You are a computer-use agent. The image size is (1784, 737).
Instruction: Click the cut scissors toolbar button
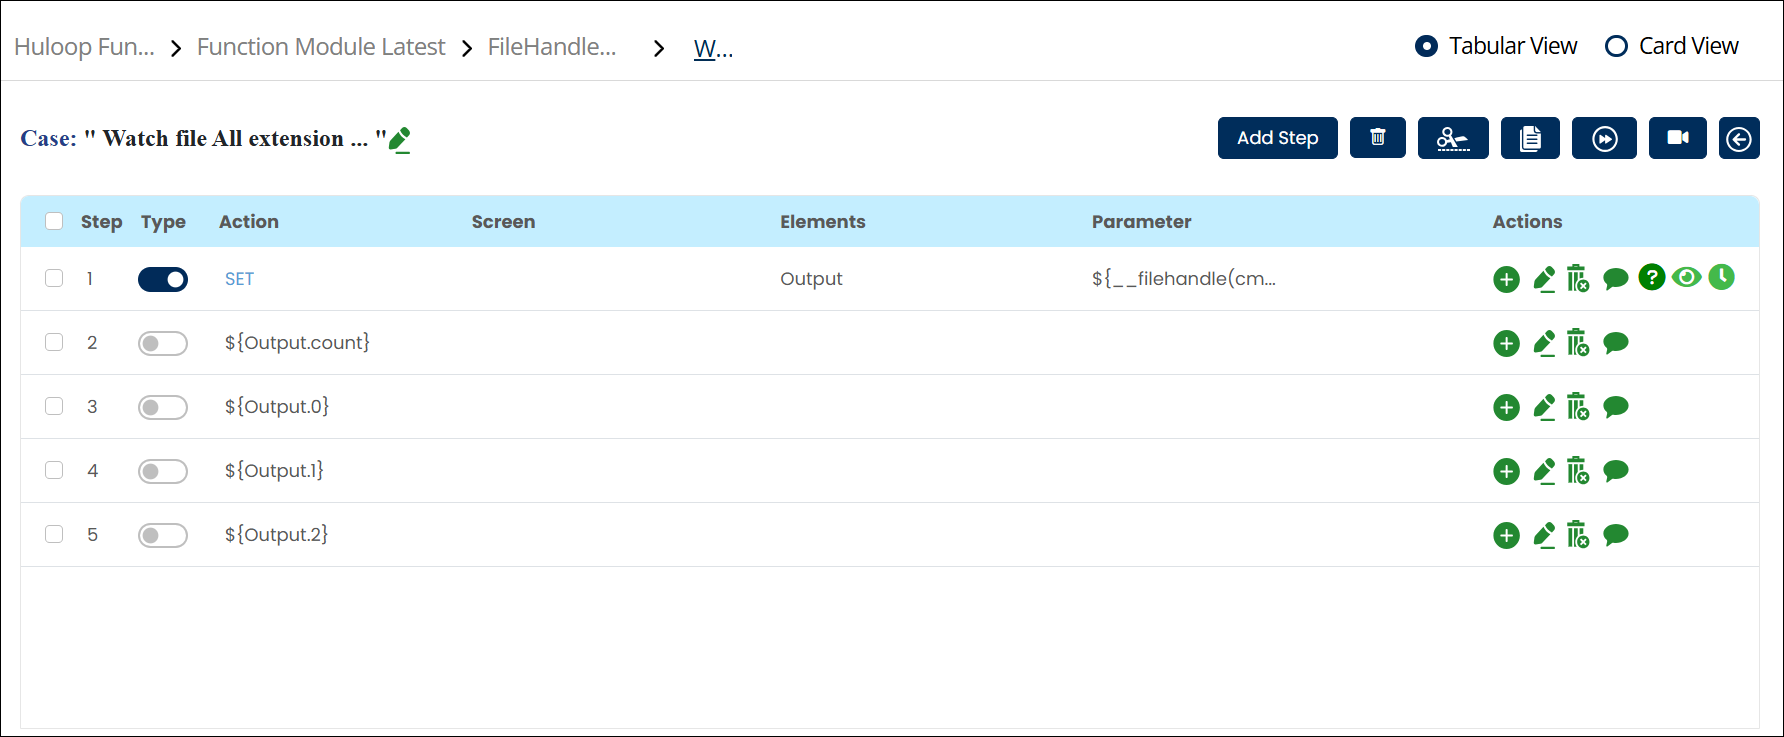point(1452,138)
